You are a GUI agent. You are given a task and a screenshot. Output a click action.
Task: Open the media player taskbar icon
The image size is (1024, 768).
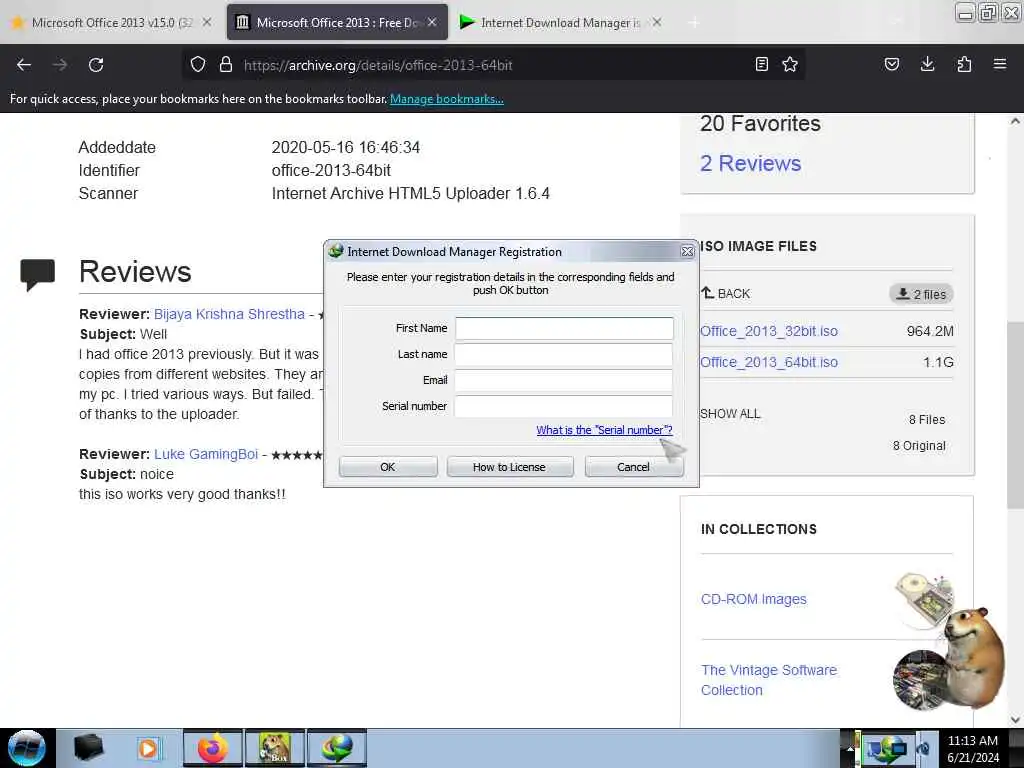148,748
